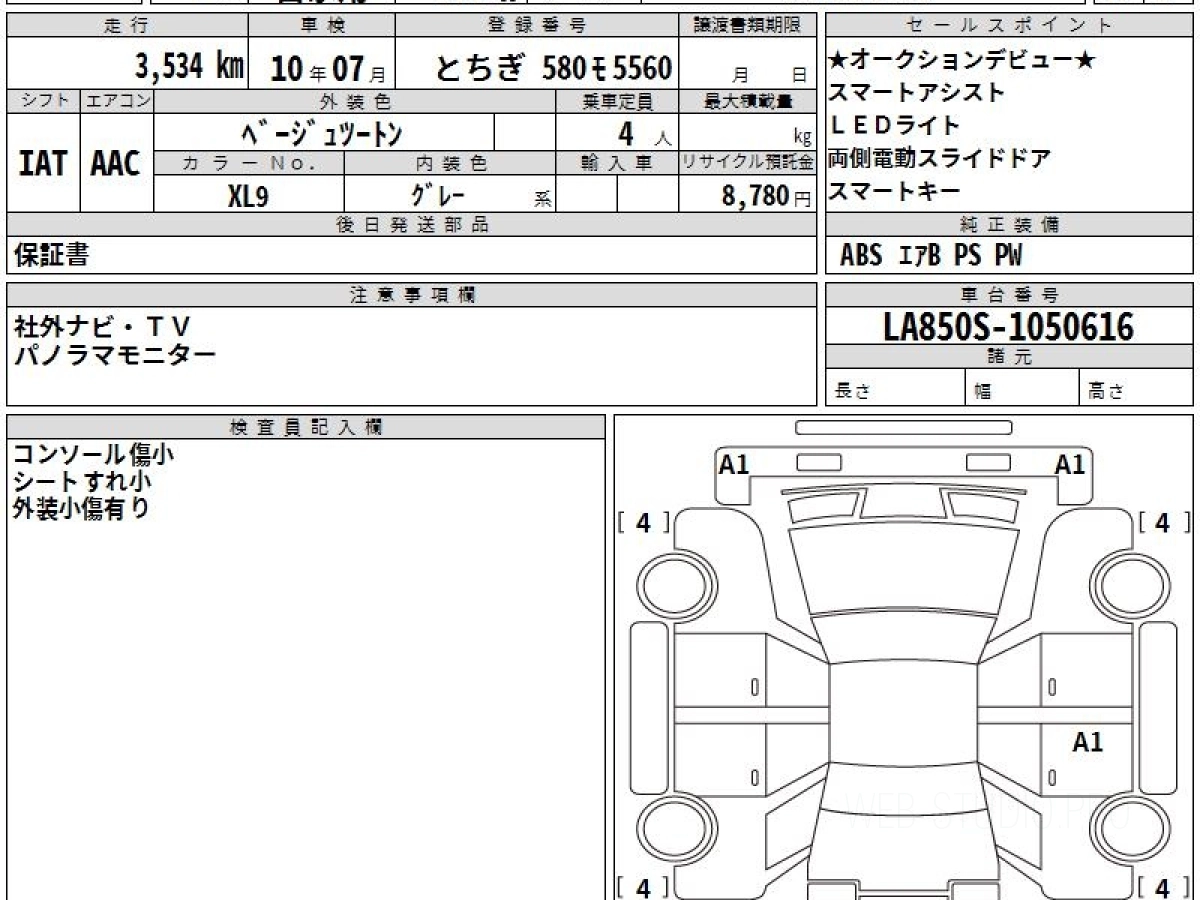Image resolution: width=1200 pixels, height=900 pixels.
Task: Select ★オークションデビュー★ sales point
Action: tap(963, 61)
